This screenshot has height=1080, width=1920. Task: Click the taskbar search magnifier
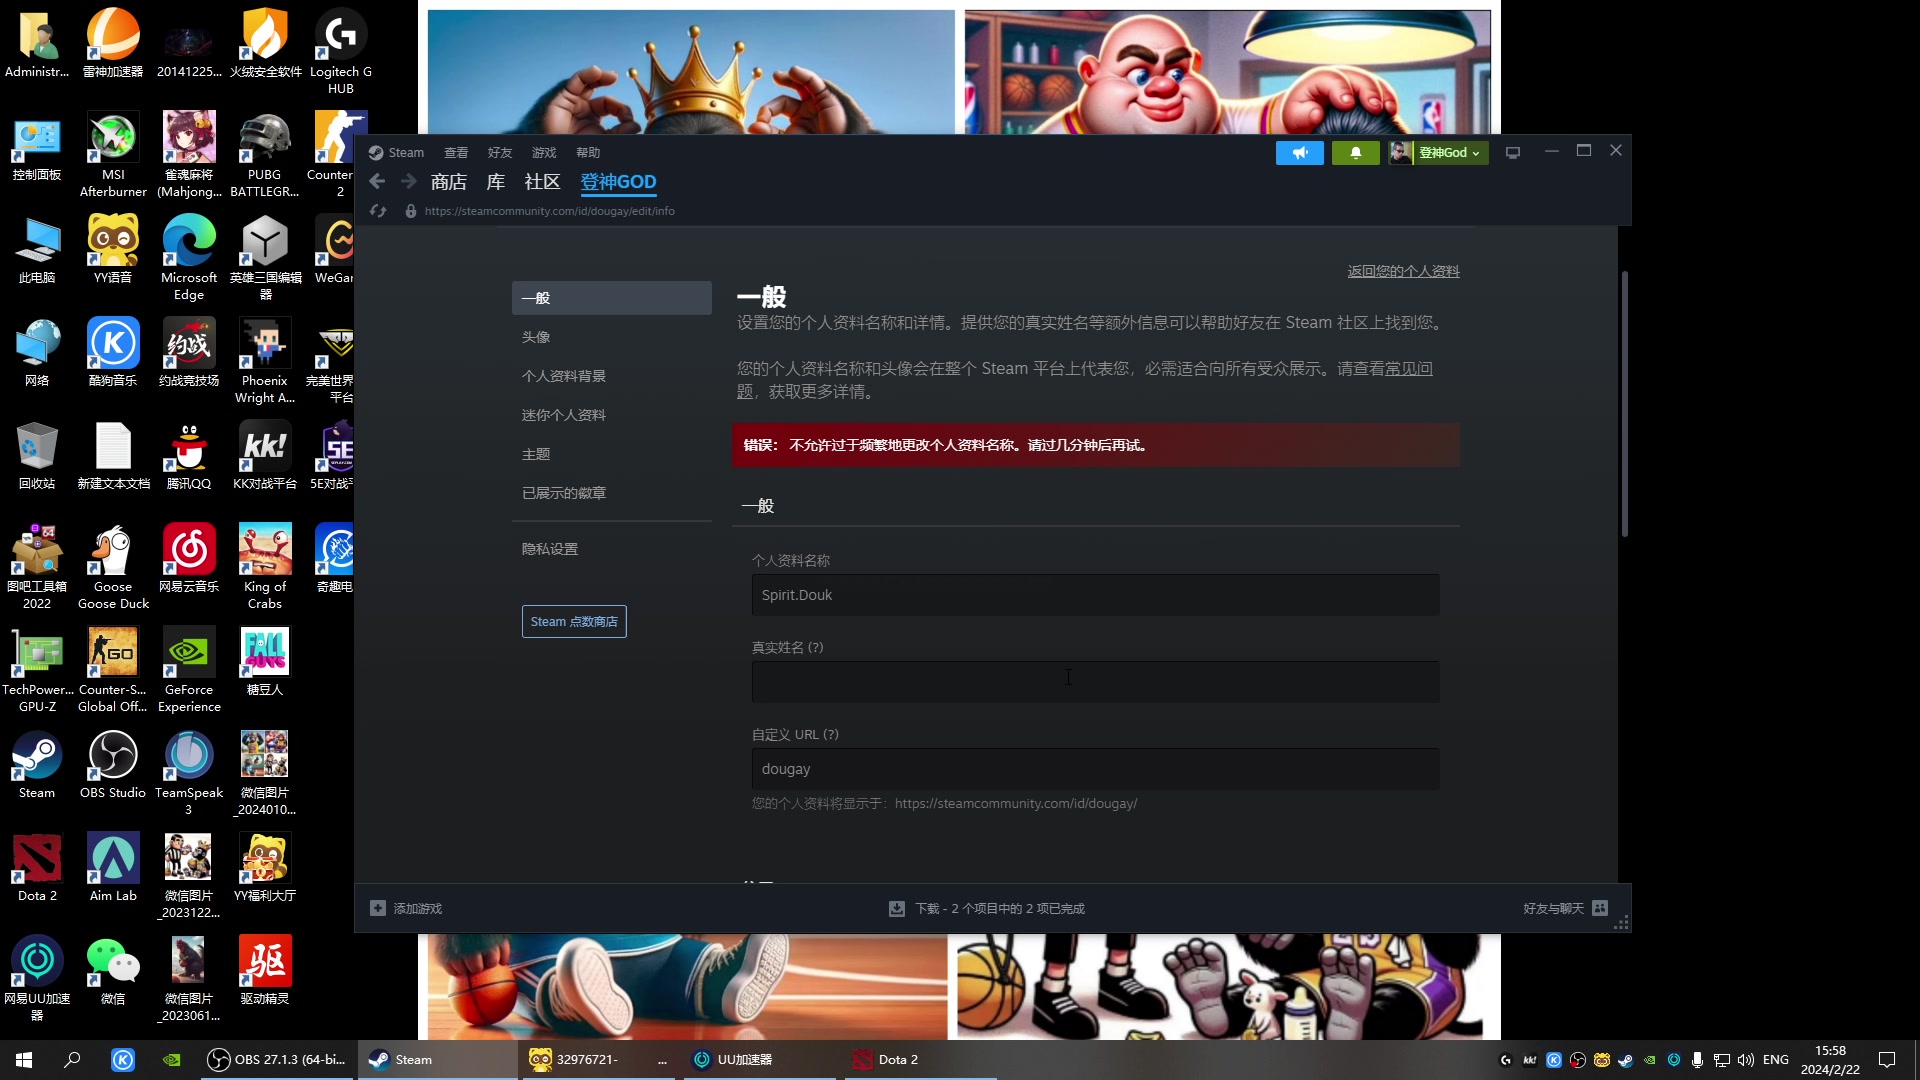coord(72,1060)
